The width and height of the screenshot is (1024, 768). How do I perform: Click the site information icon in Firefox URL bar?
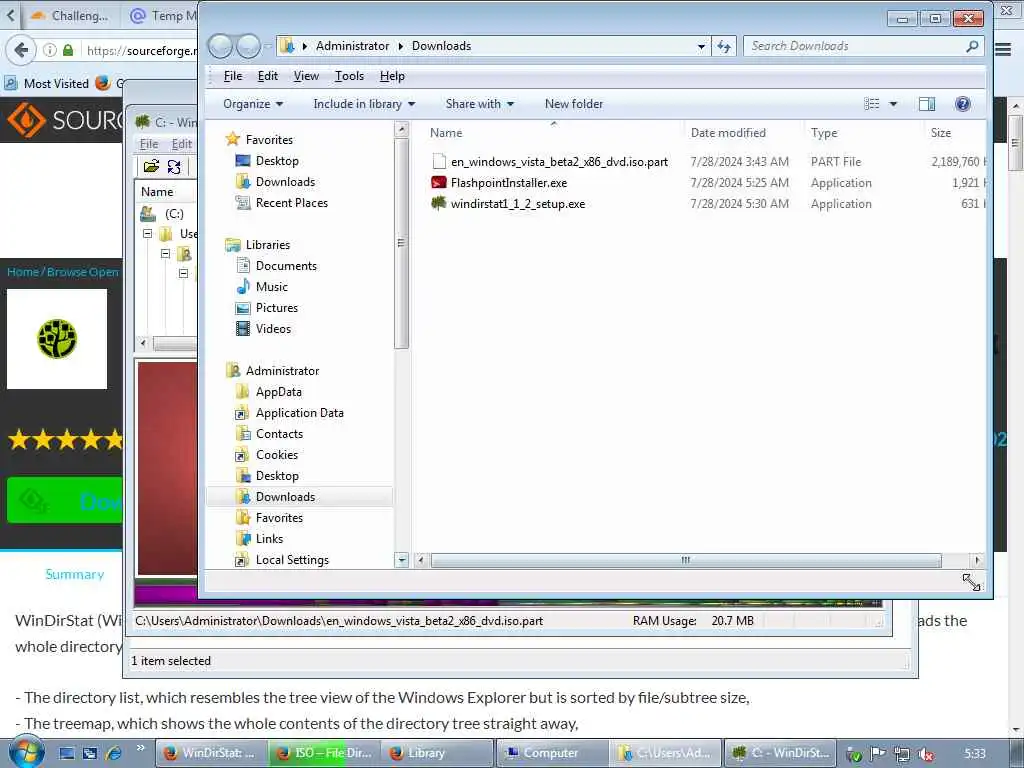point(50,50)
